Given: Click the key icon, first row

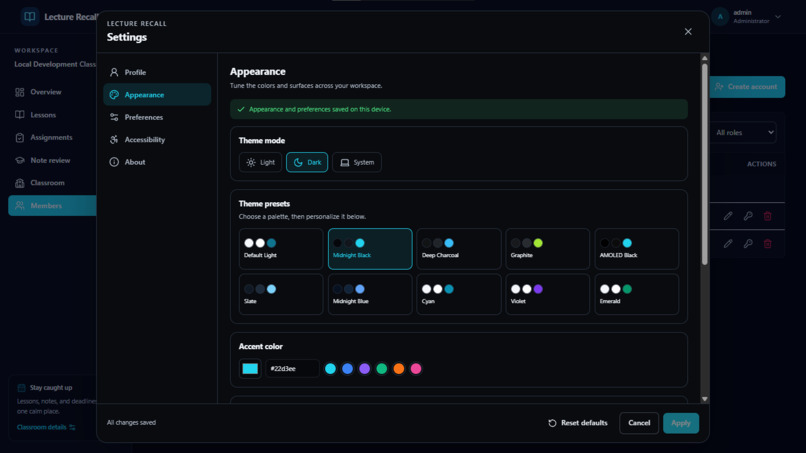Looking at the screenshot, I should click(x=748, y=216).
